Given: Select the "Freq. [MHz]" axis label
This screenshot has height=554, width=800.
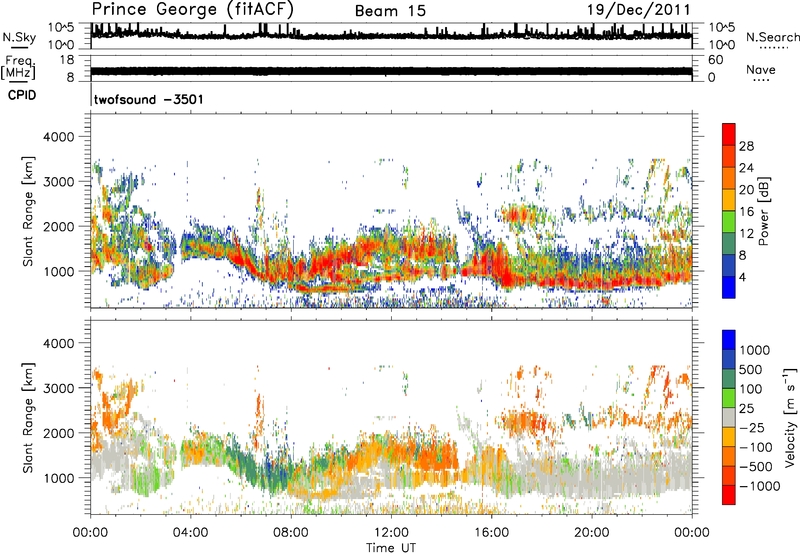Looking at the screenshot, I should [x=18, y=68].
